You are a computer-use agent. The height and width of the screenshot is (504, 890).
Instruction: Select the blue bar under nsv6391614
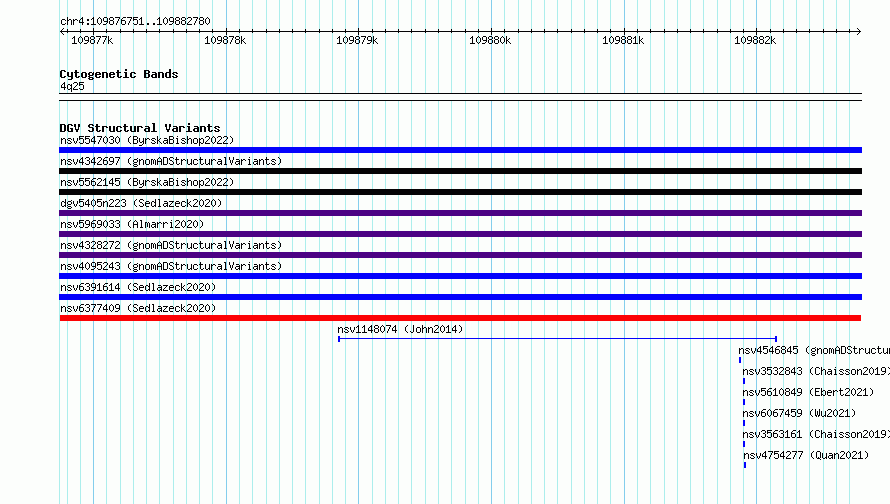click(460, 297)
